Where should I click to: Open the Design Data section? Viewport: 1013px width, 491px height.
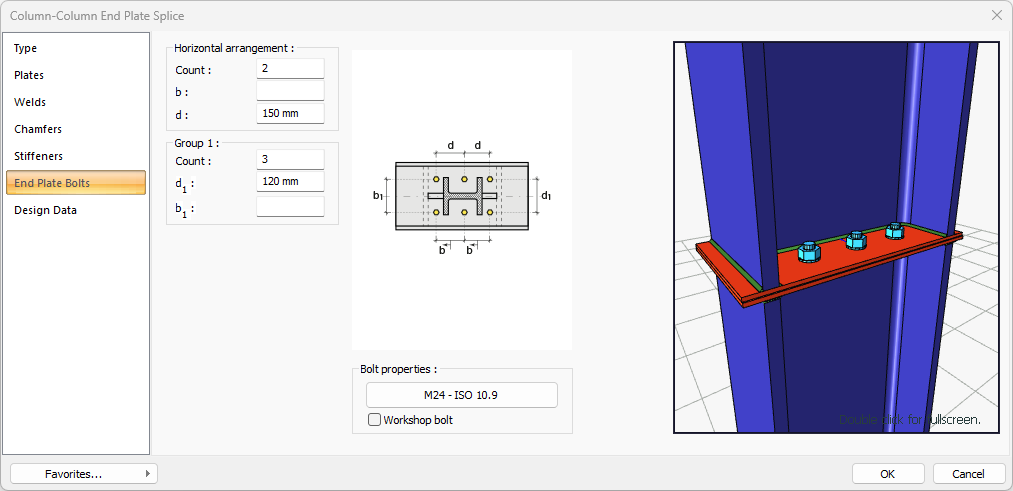[45, 210]
